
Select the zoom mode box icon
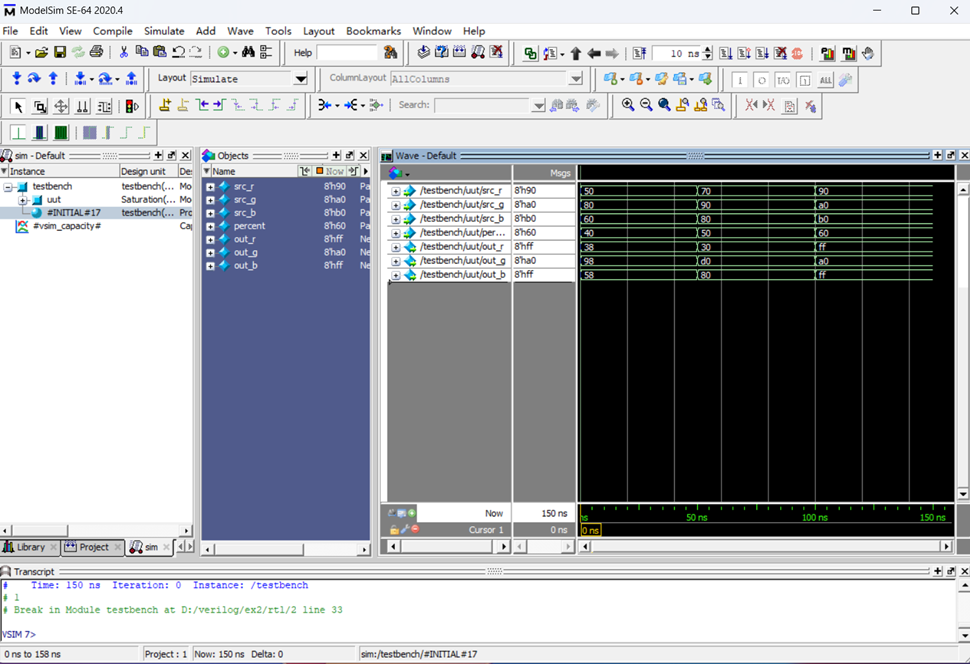(x=40, y=106)
